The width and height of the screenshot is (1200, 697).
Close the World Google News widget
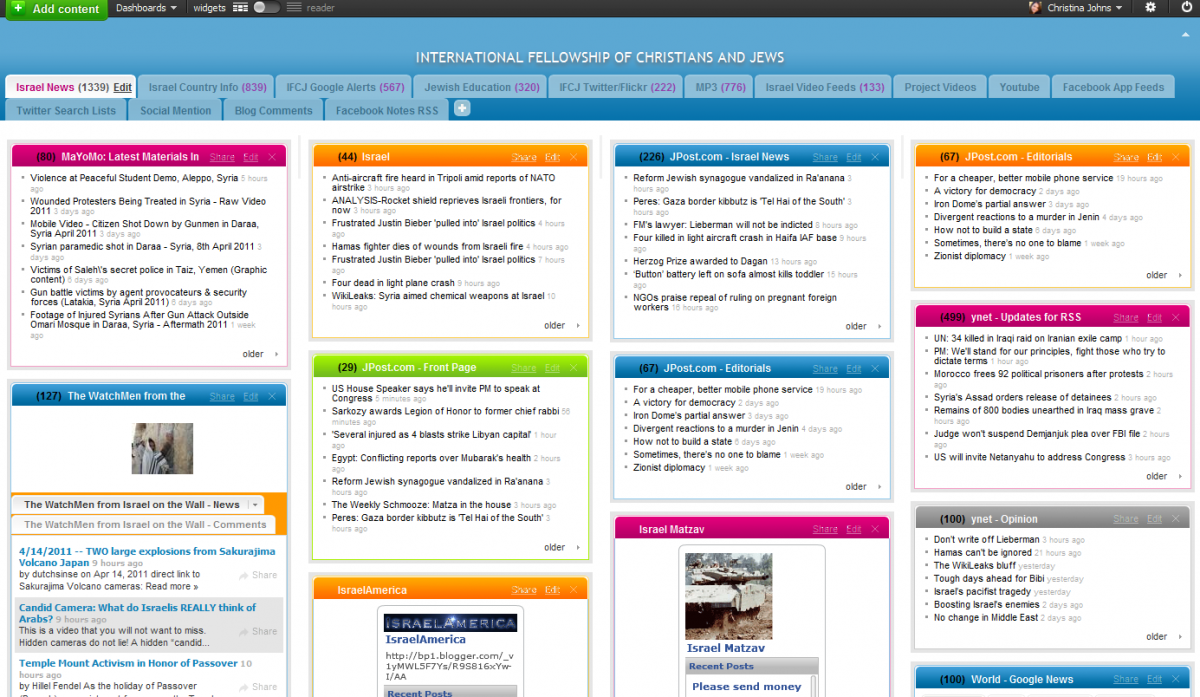pyautogui.click(x=1176, y=680)
